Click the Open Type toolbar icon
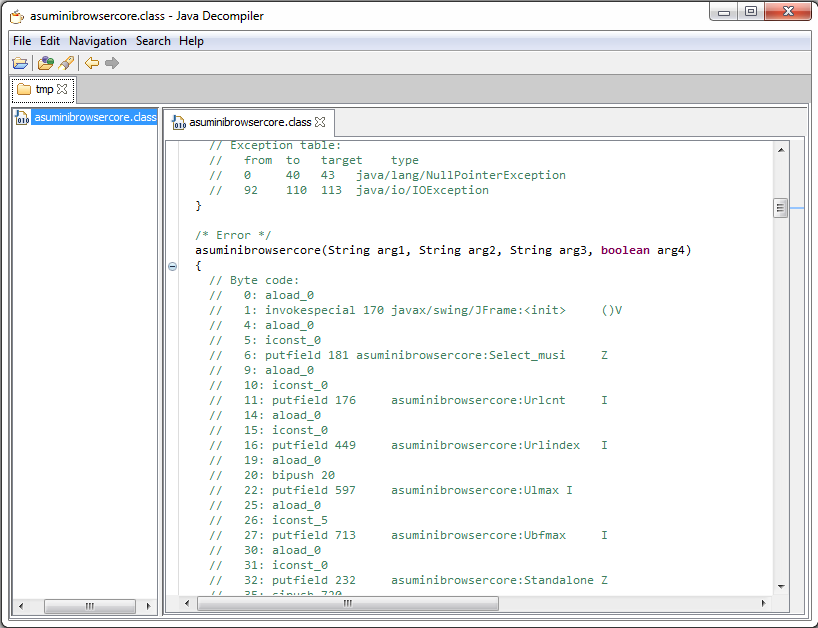The height and width of the screenshot is (628, 818). tap(45, 63)
